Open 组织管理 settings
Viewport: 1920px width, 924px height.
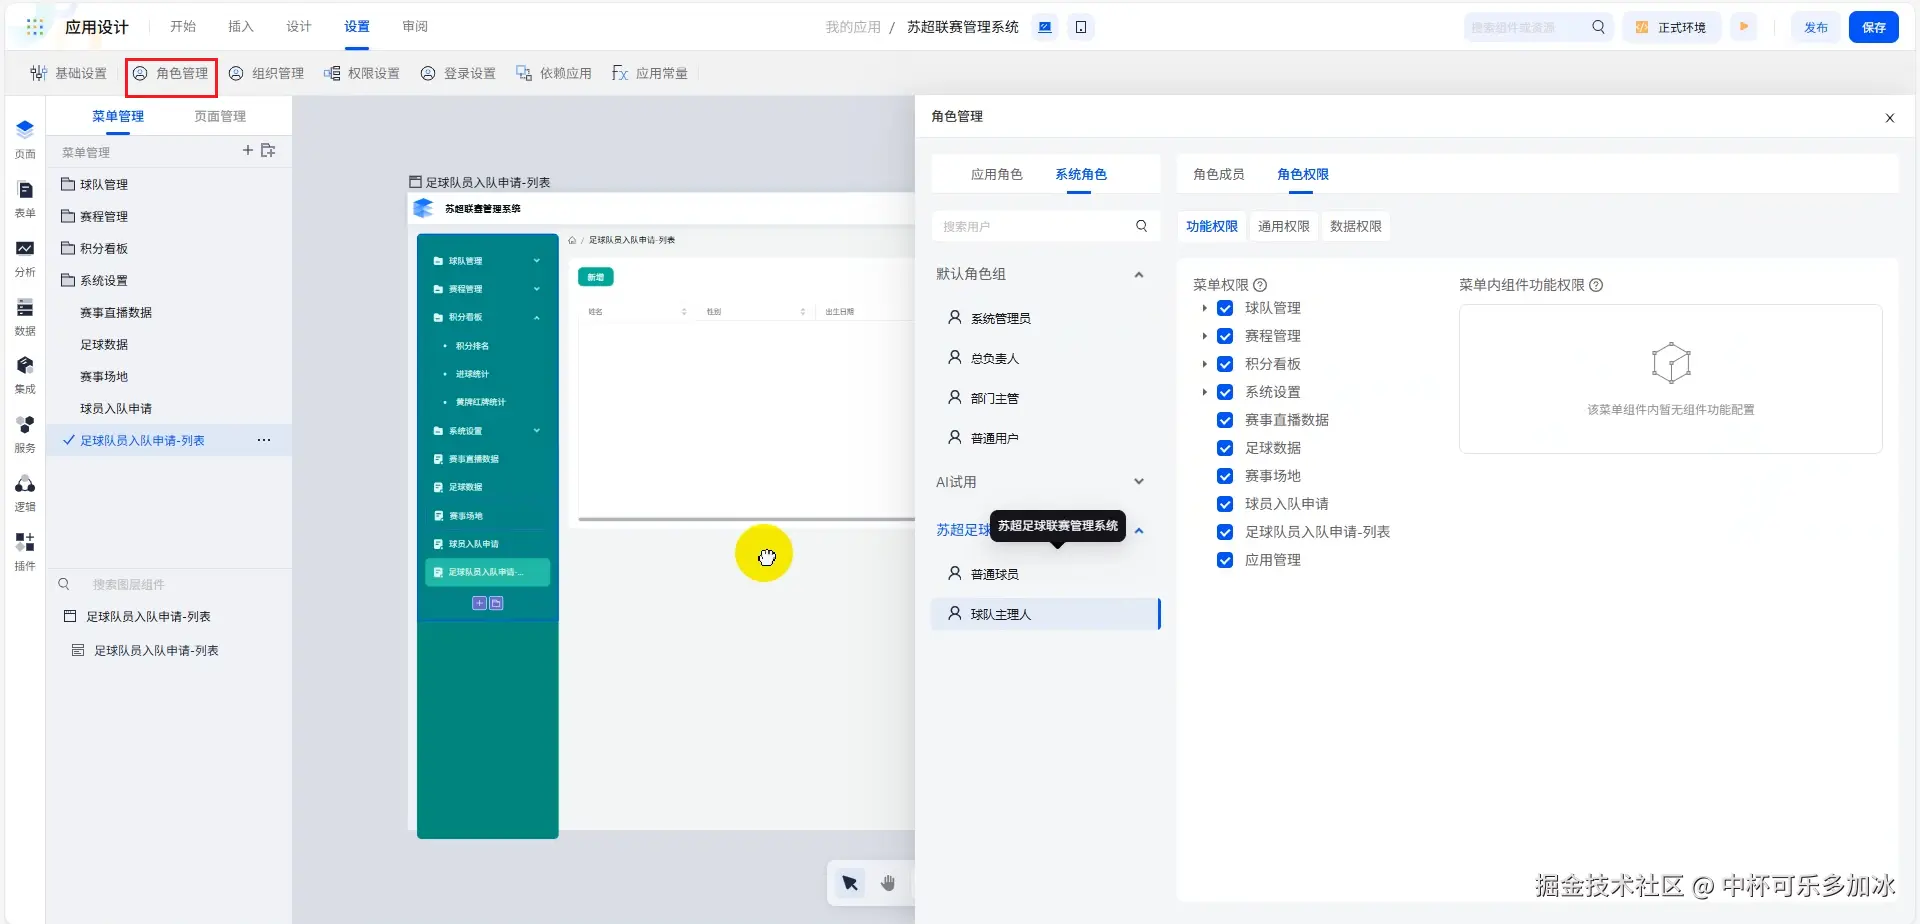click(266, 74)
